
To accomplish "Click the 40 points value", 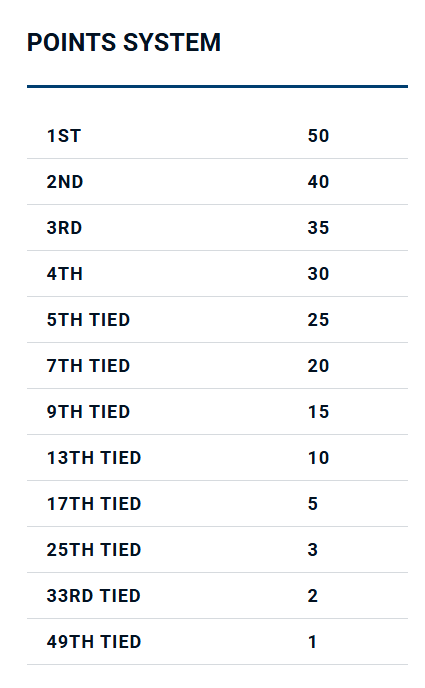I will (318, 182).
